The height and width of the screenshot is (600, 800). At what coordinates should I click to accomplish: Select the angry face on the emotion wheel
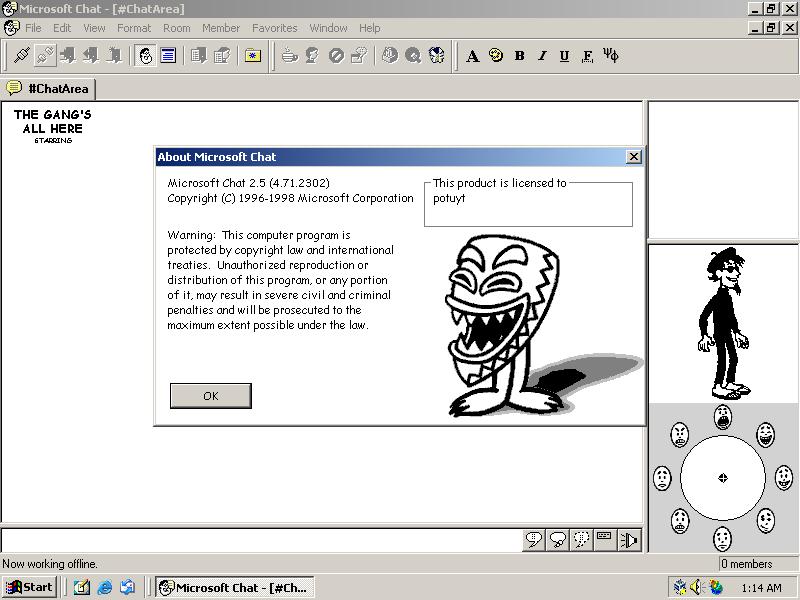(680, 435)
